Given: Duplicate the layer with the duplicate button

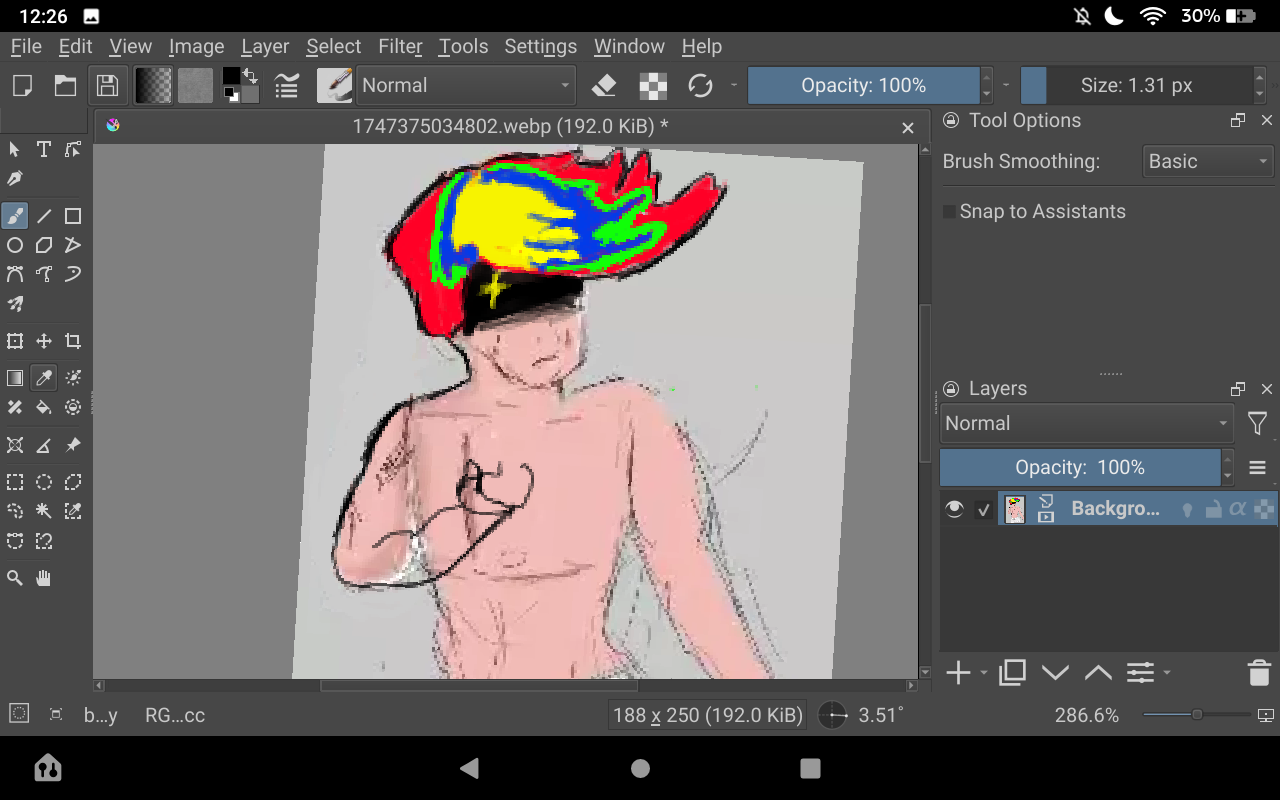Looking at the screenshot, I should point(1012,673).
